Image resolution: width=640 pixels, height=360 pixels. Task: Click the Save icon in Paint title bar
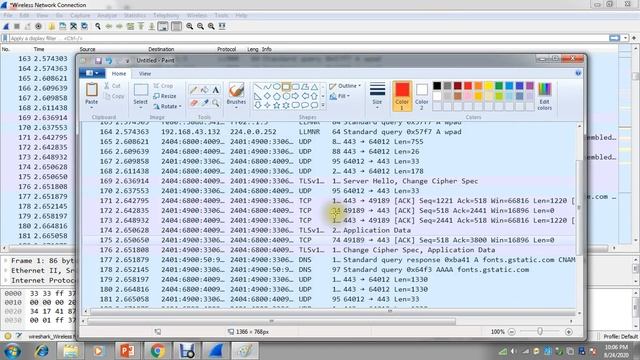point(98,60)
